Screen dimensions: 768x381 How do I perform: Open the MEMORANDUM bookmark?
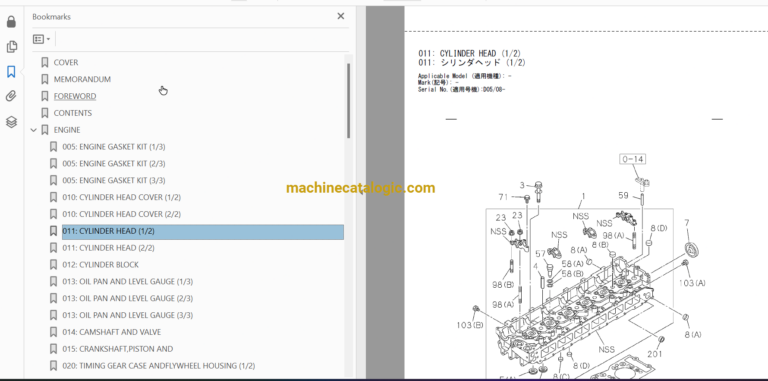point(82,79)
